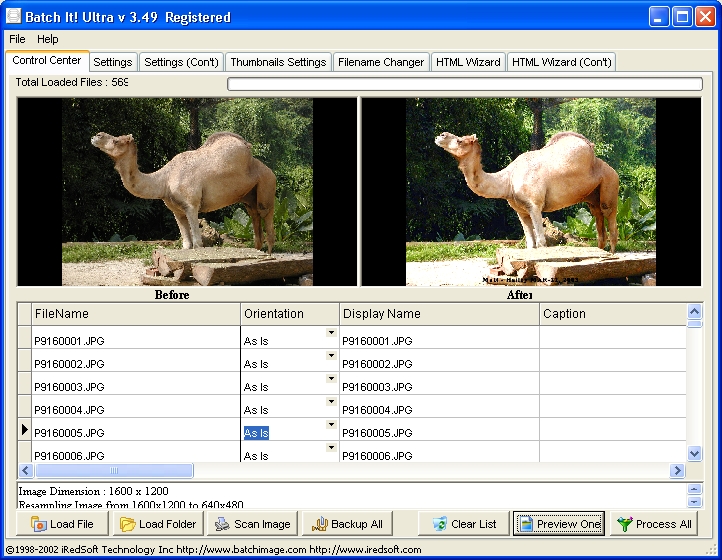Screen dimensions: 722x560
Task: Click the Process All button label
Action: 664,524
